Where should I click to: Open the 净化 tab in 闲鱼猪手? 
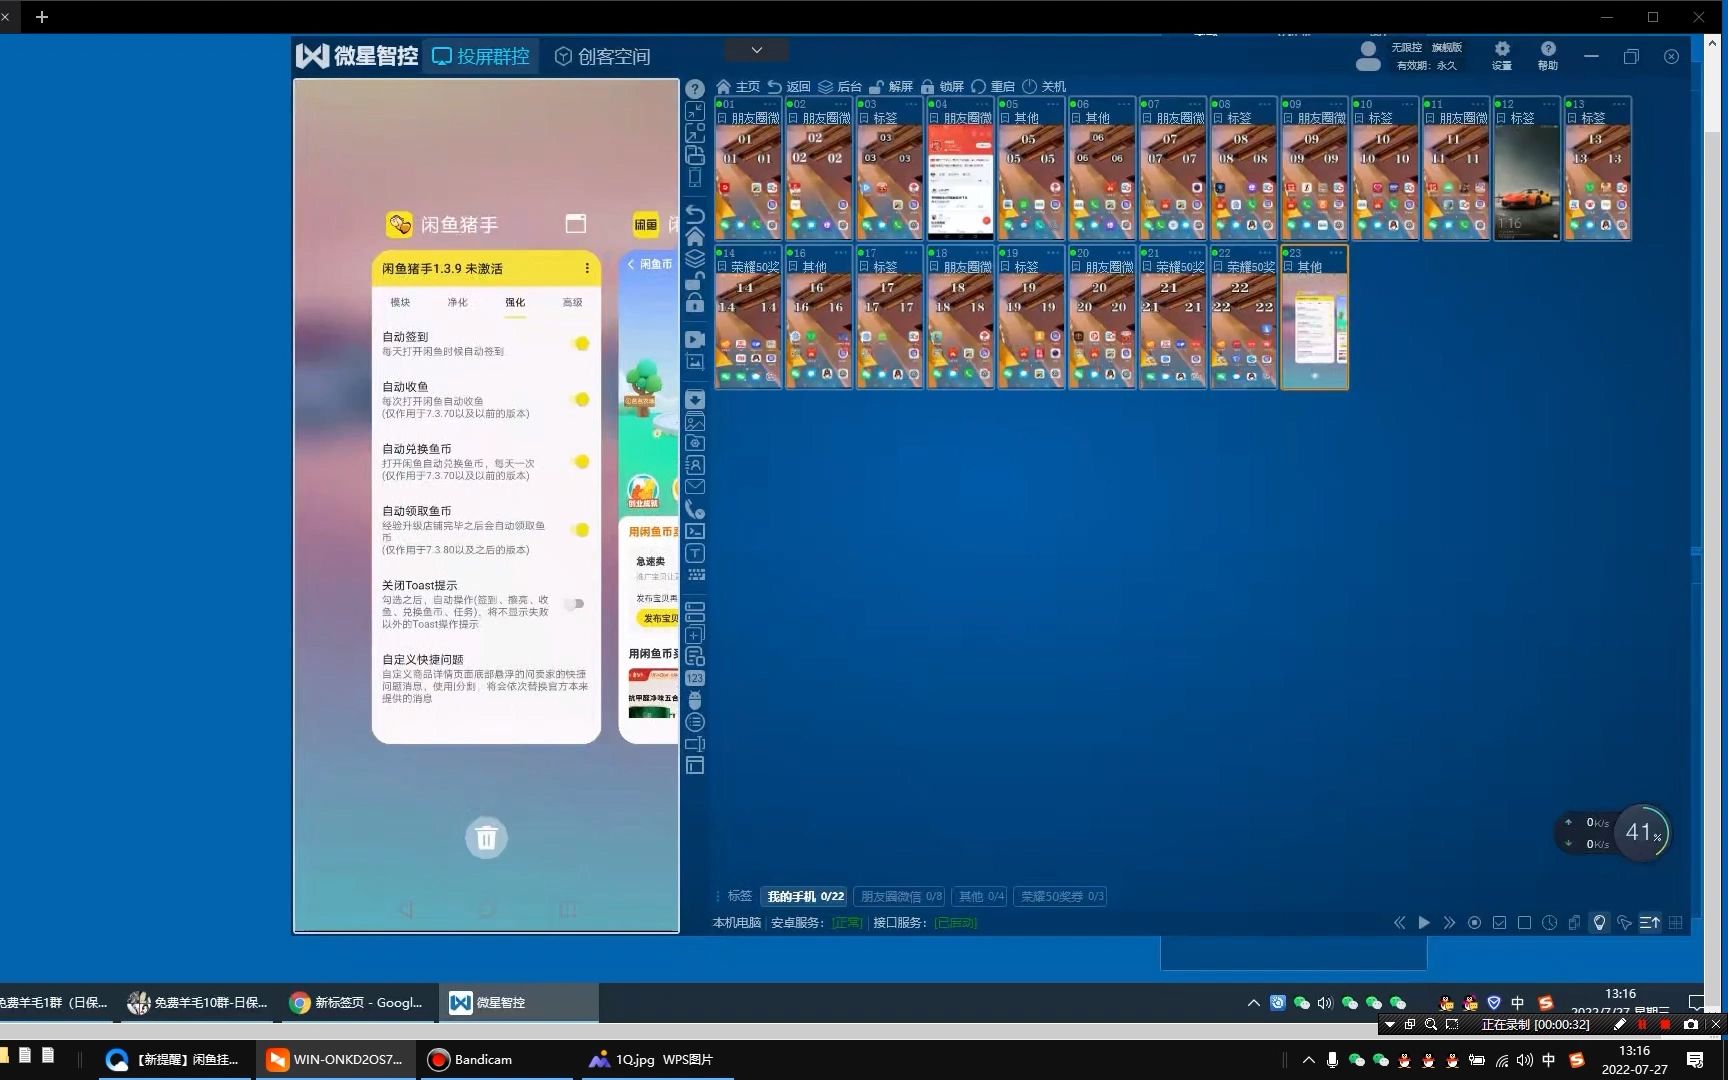(458, 302)
